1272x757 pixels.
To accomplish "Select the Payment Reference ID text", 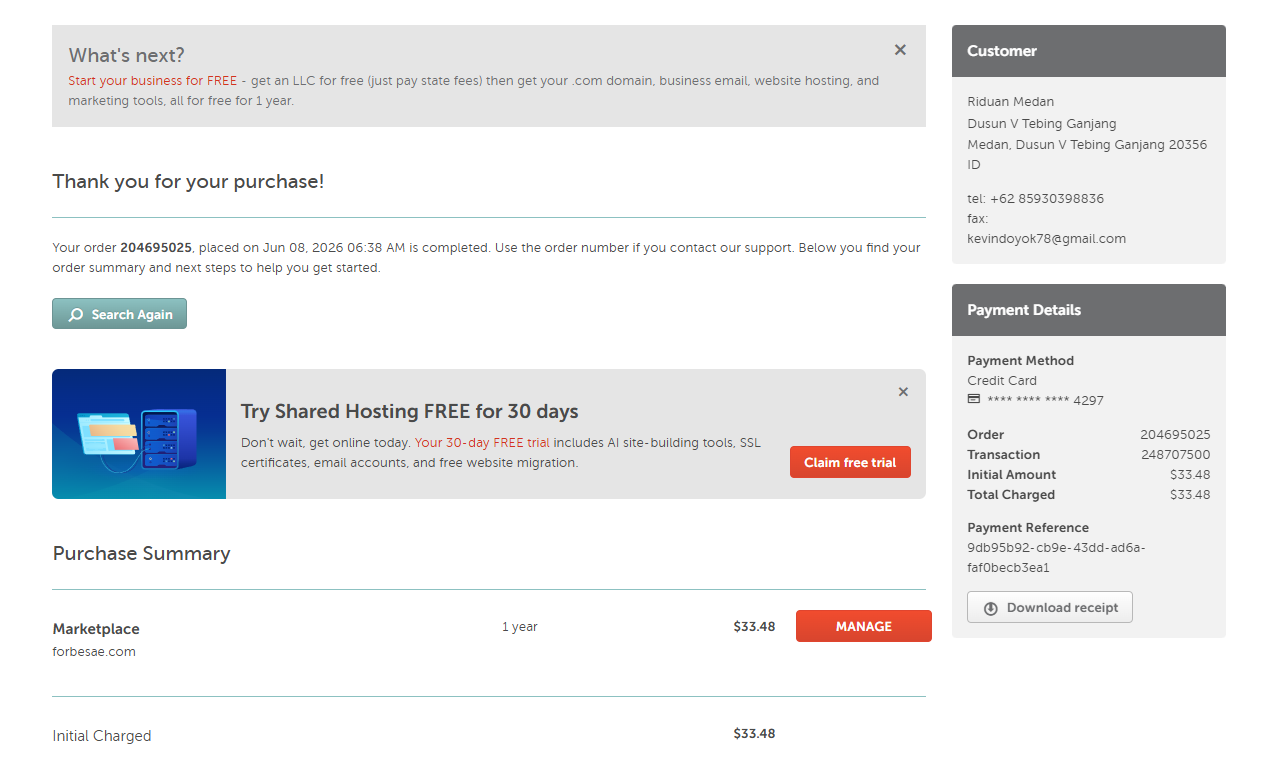I will [1056, 558].
